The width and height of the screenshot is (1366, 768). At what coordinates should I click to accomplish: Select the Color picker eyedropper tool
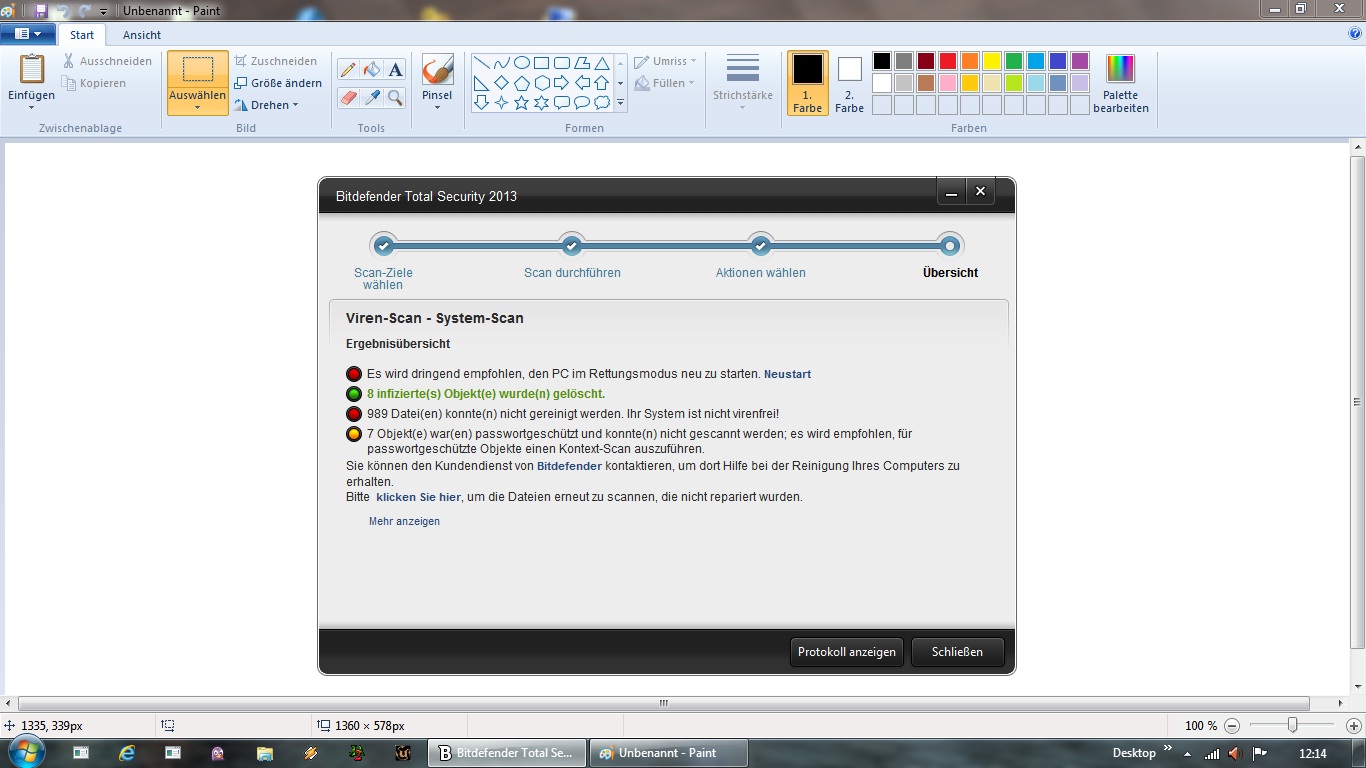(372, 97)
